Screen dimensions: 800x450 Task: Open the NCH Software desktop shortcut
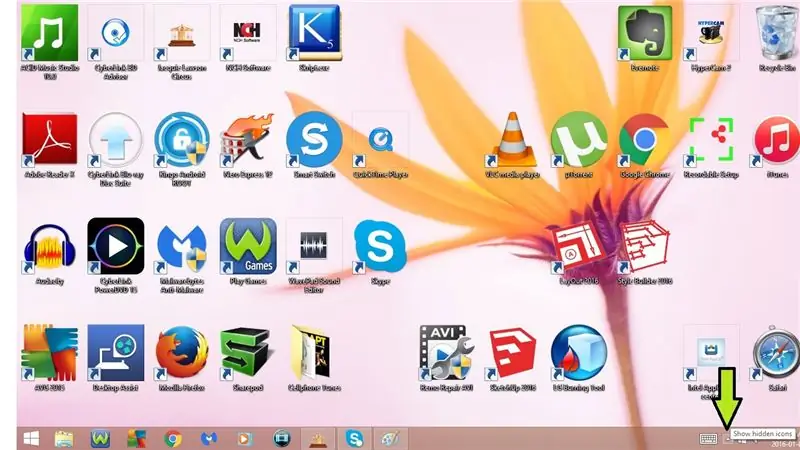click(x=247, y=34)
